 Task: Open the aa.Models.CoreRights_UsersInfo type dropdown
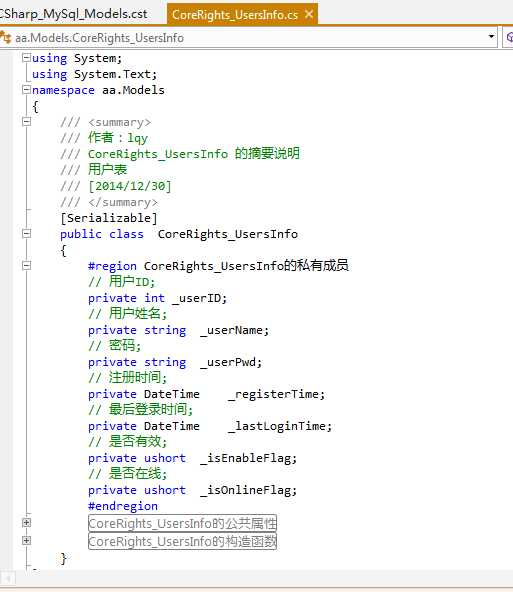491,37
